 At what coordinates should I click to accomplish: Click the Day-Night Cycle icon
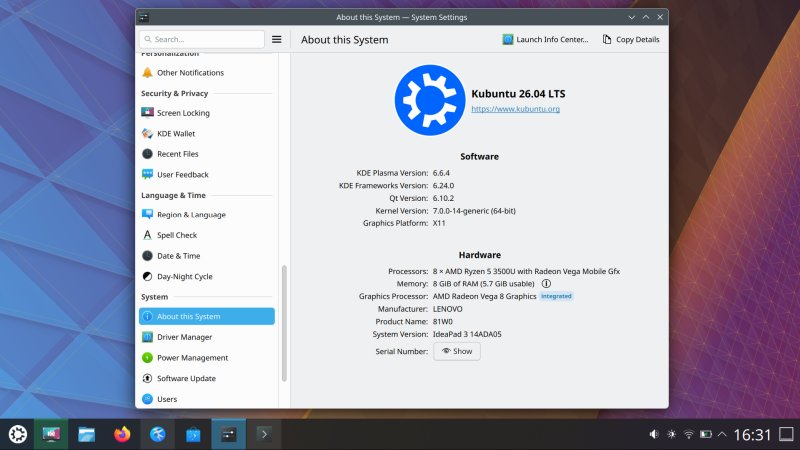point(147,276)
